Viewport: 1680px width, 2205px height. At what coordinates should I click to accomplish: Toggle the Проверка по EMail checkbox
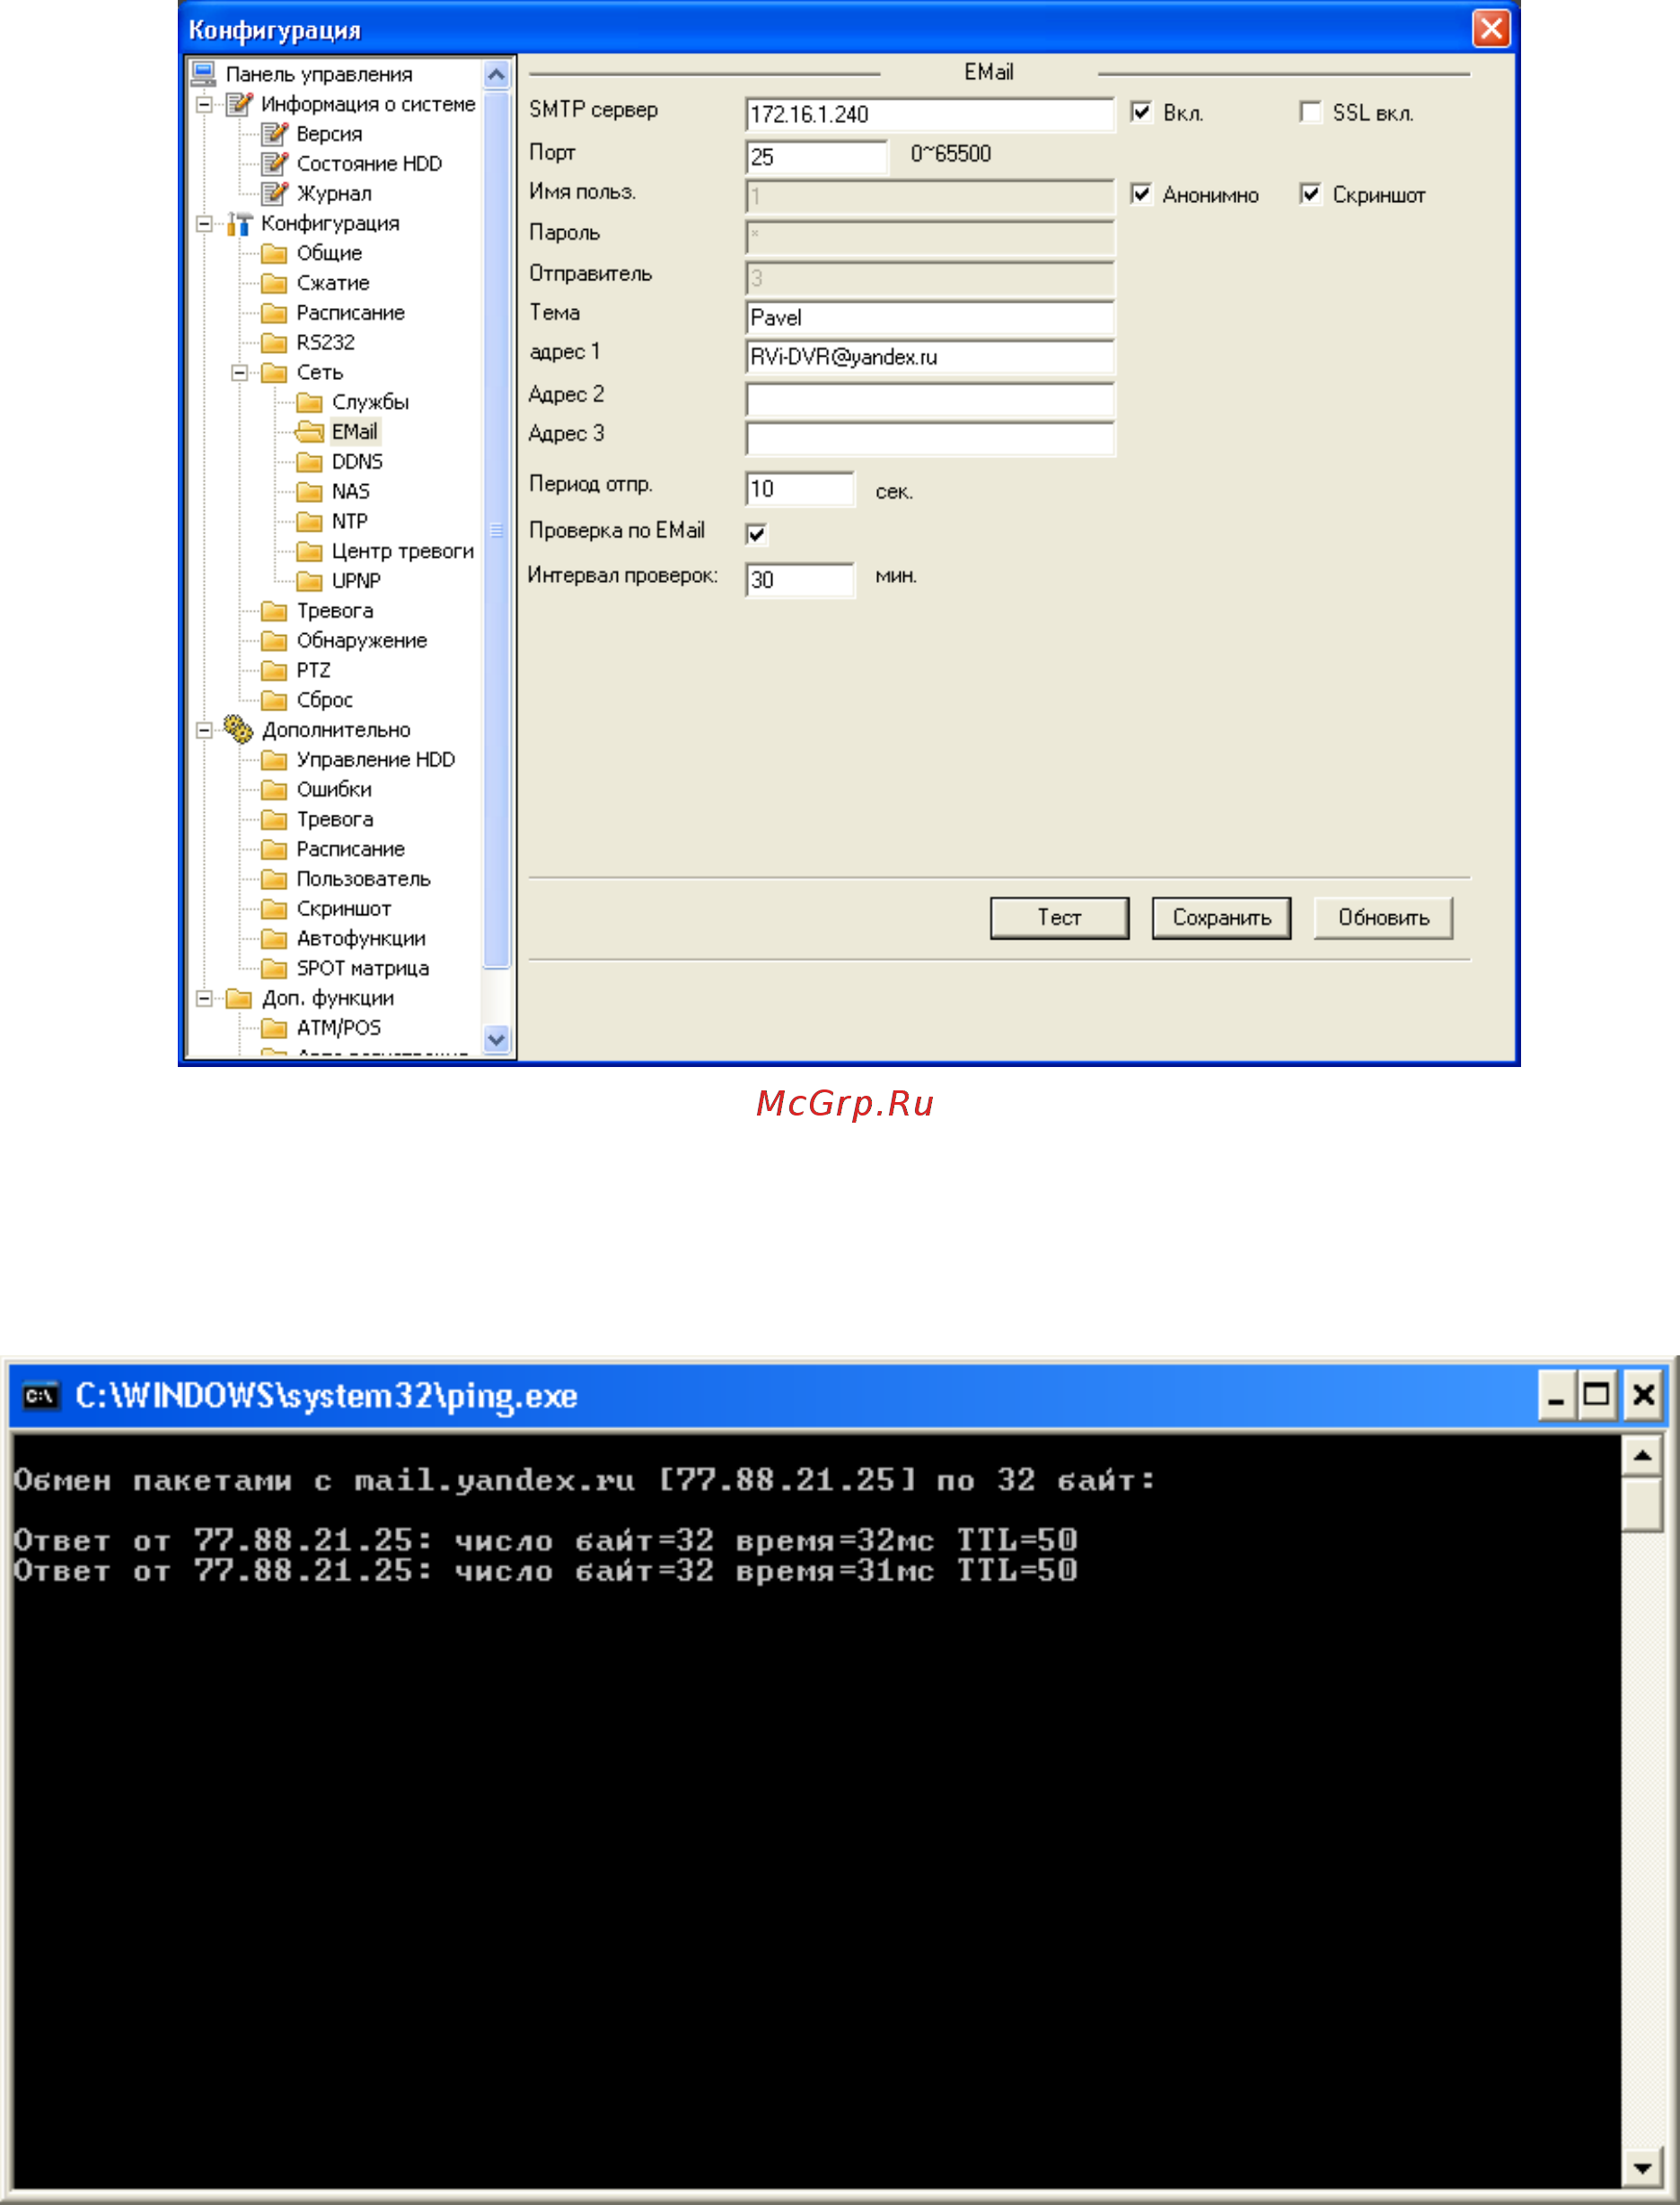pyautogui.click(x=757, y=534)
